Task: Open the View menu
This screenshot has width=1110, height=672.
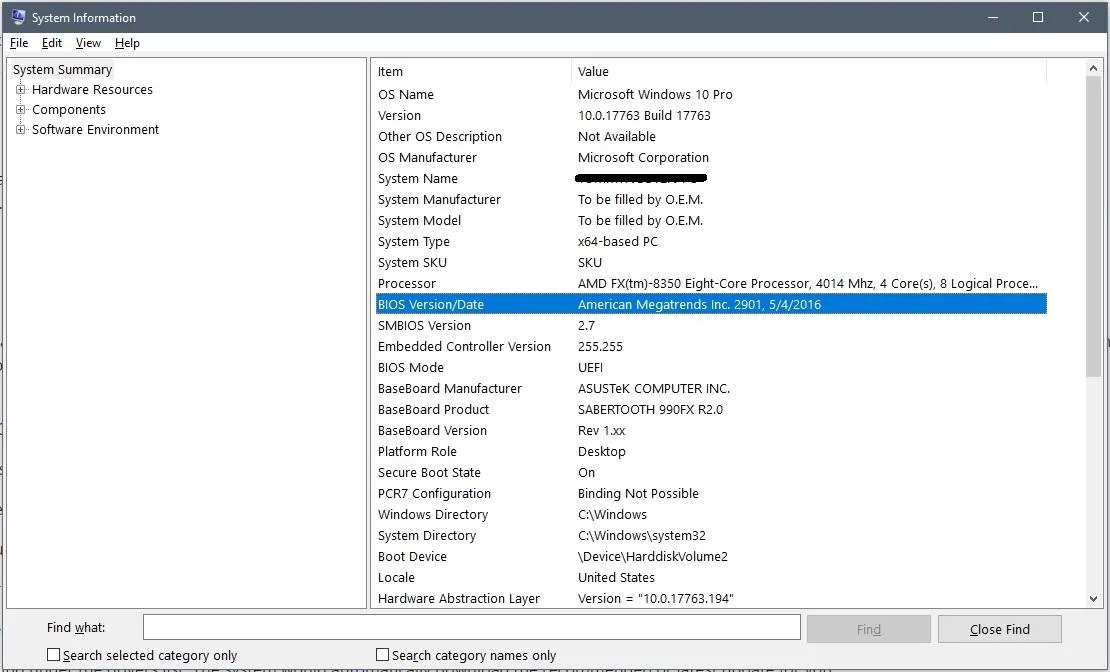Action: click(88, 43)
